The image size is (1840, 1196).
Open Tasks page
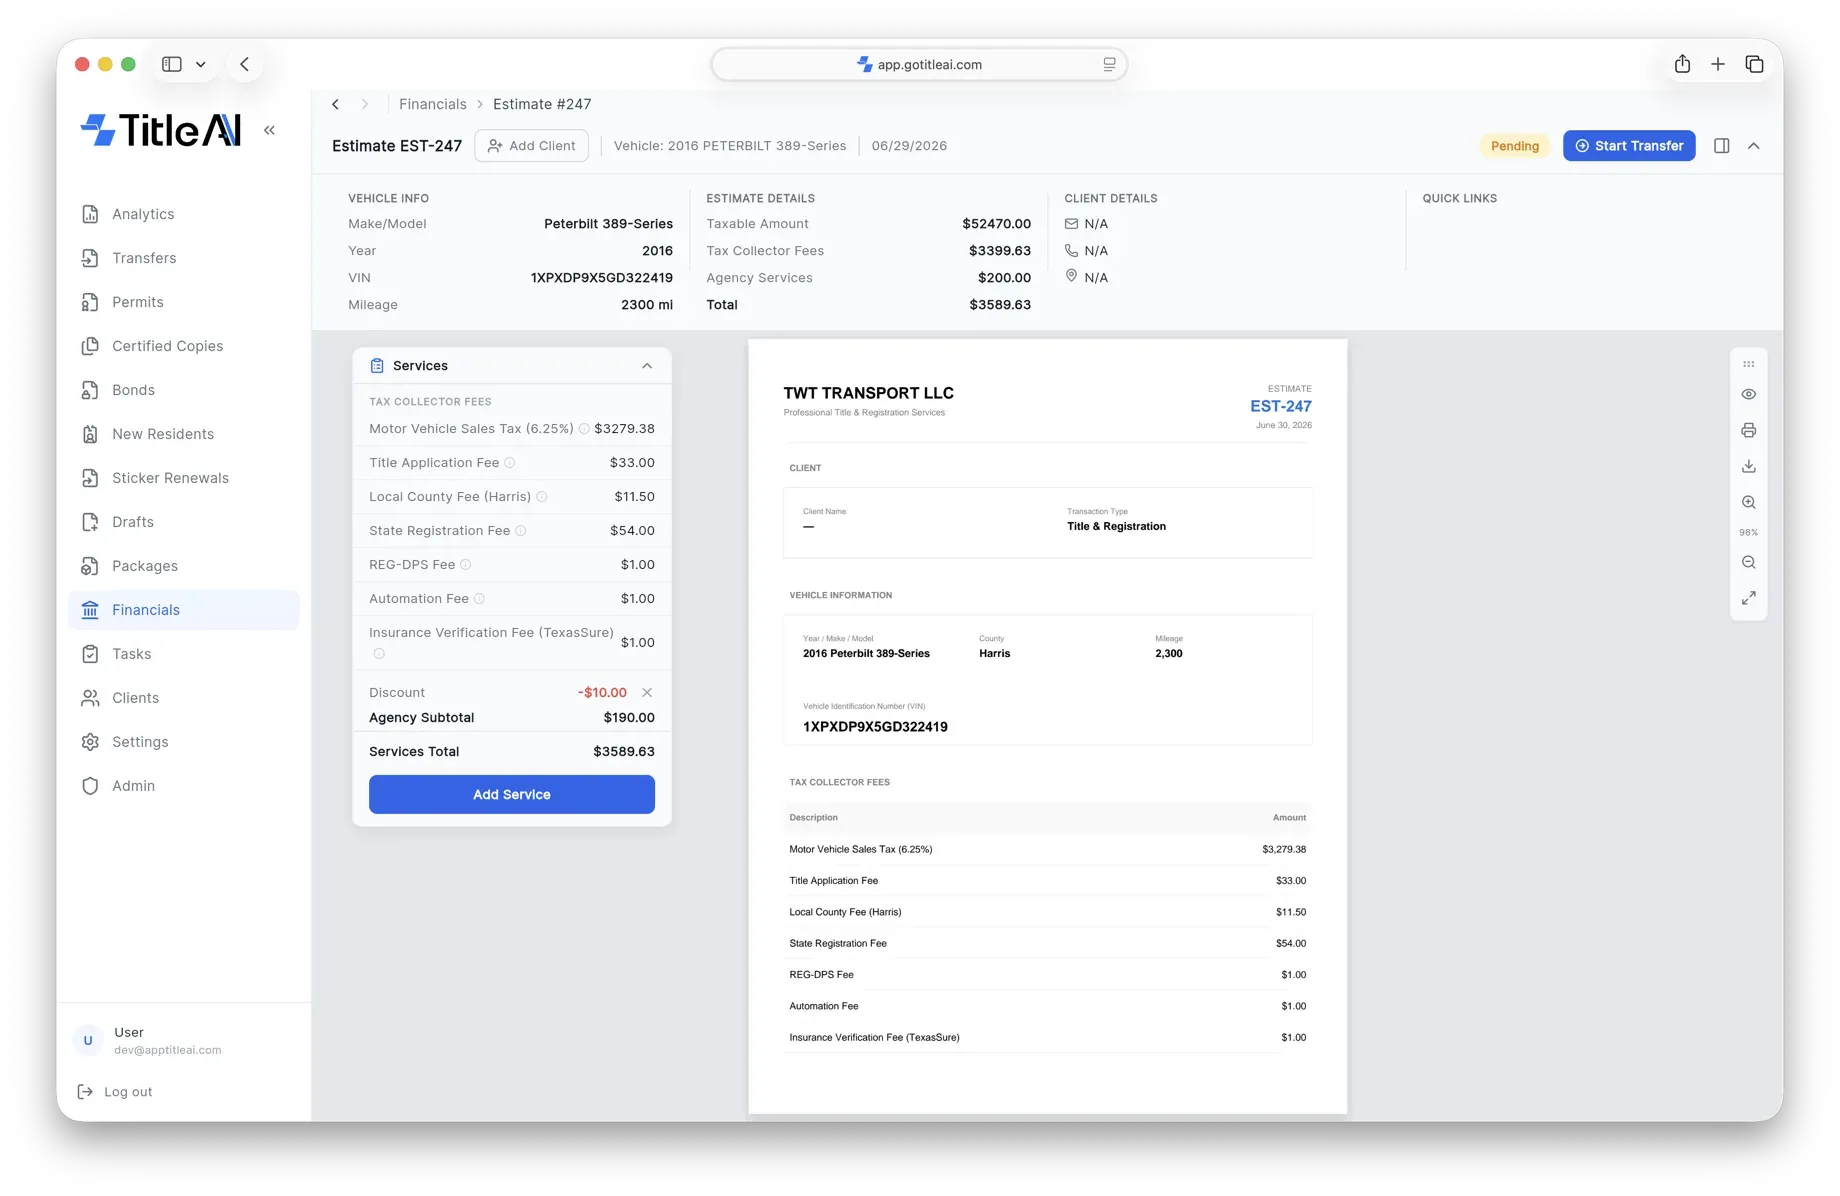(x=131, y=654)
